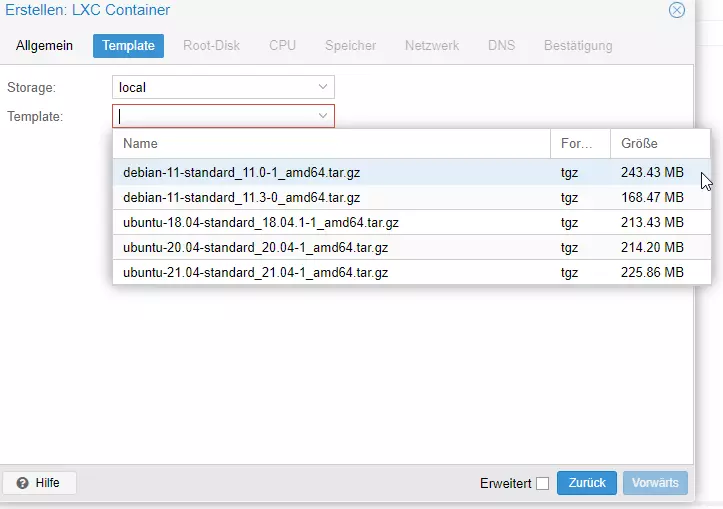
Task: Type in the Template input field
Action: point(213,116)
